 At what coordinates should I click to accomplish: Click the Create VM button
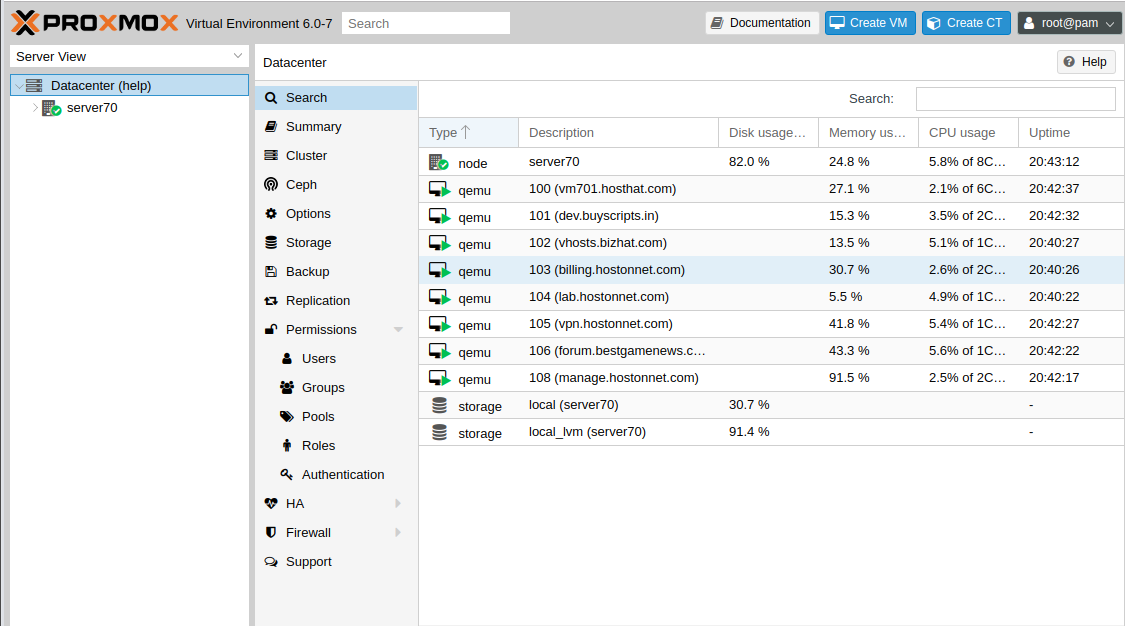pyautogui.click(x=868, y=23)
